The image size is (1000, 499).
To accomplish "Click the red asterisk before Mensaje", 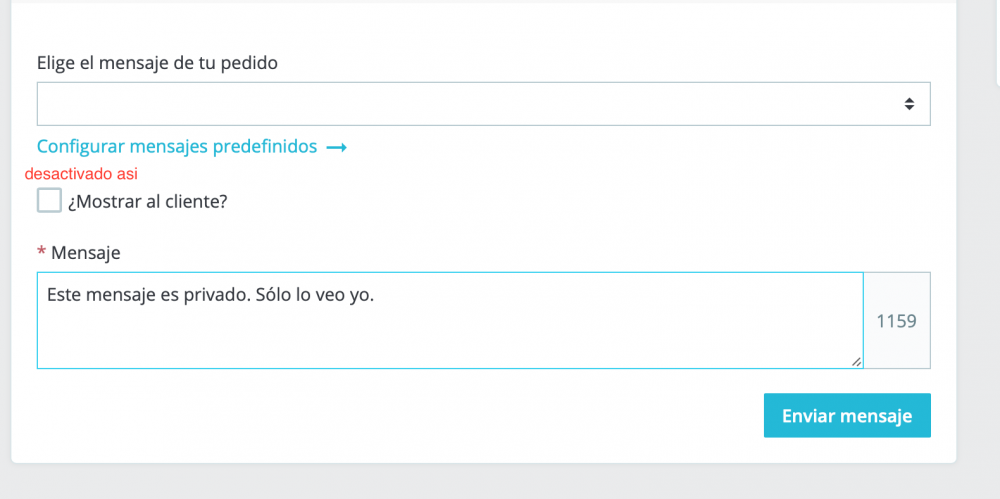I will click(x=41, y=252).
